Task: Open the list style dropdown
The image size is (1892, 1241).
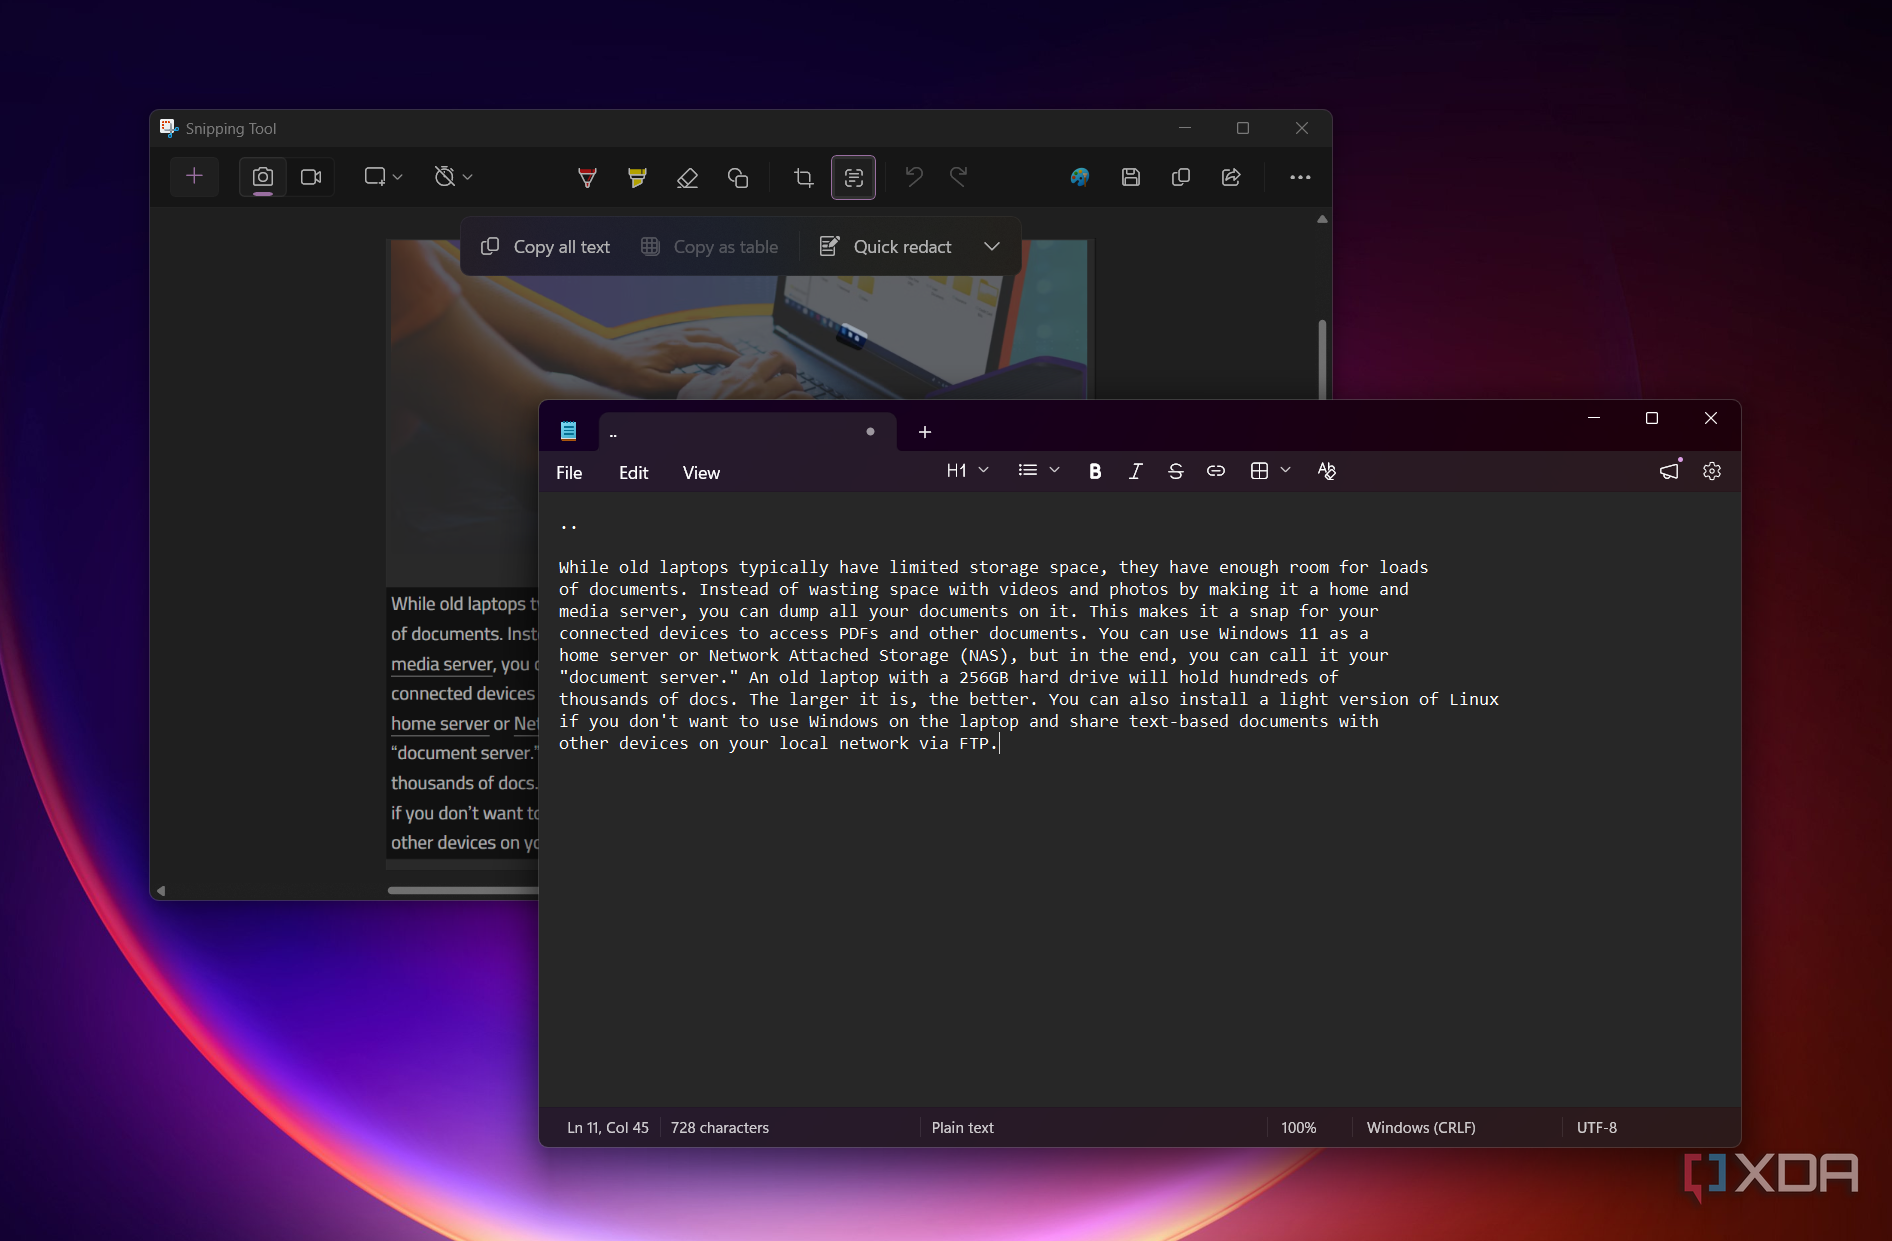Action: tap(1038, 471)
